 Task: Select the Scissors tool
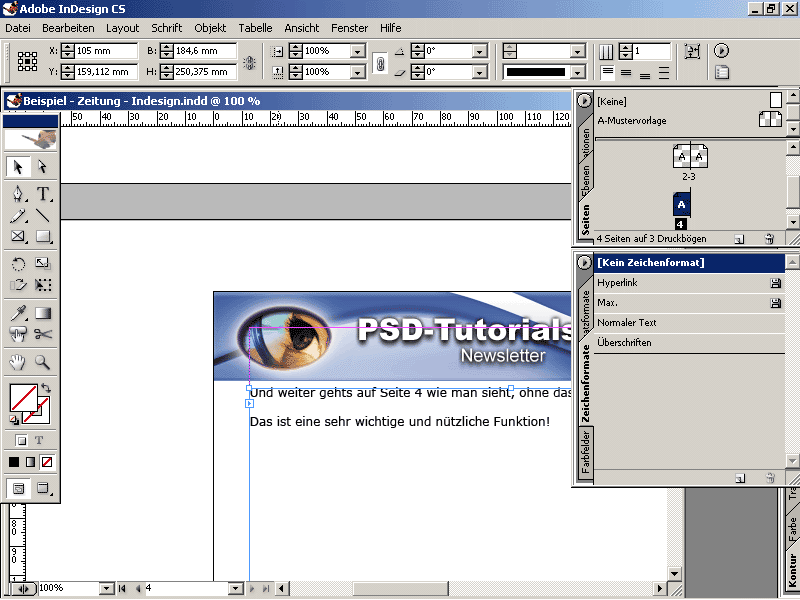(x=43, y=334)
